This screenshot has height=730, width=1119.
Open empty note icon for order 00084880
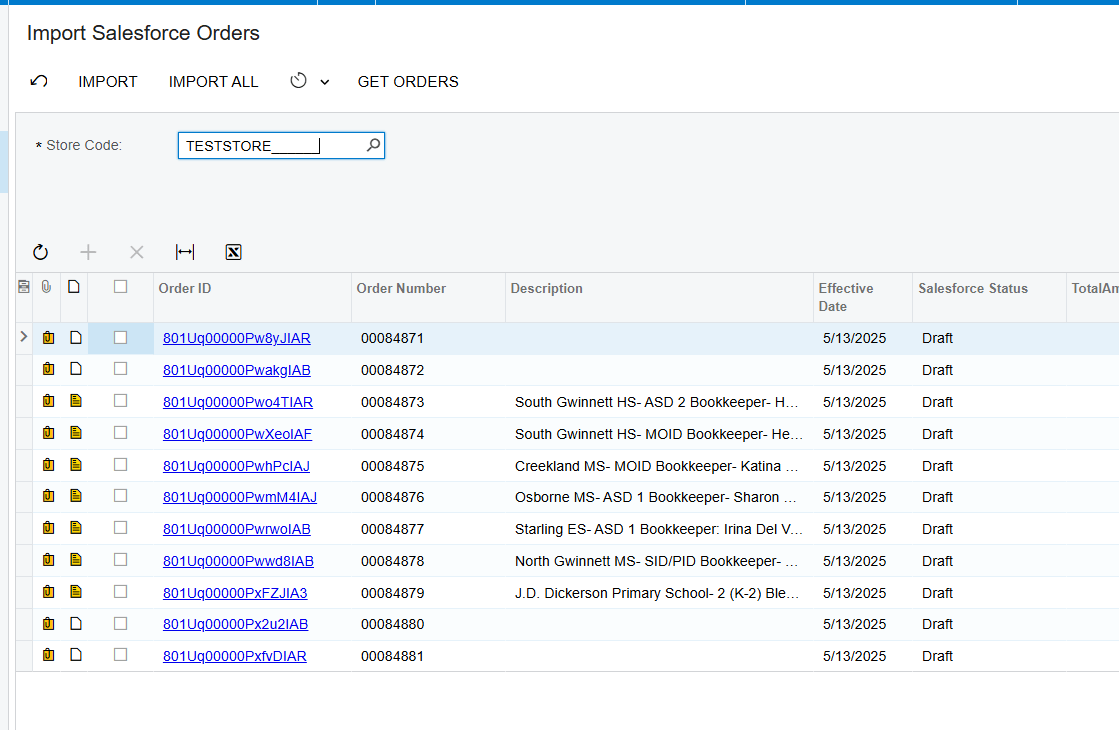point(76,624)
